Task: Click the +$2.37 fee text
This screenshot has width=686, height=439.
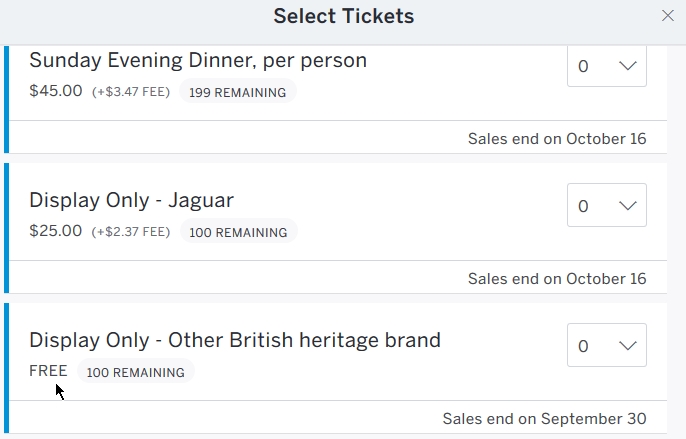Action: click(131, 232)
